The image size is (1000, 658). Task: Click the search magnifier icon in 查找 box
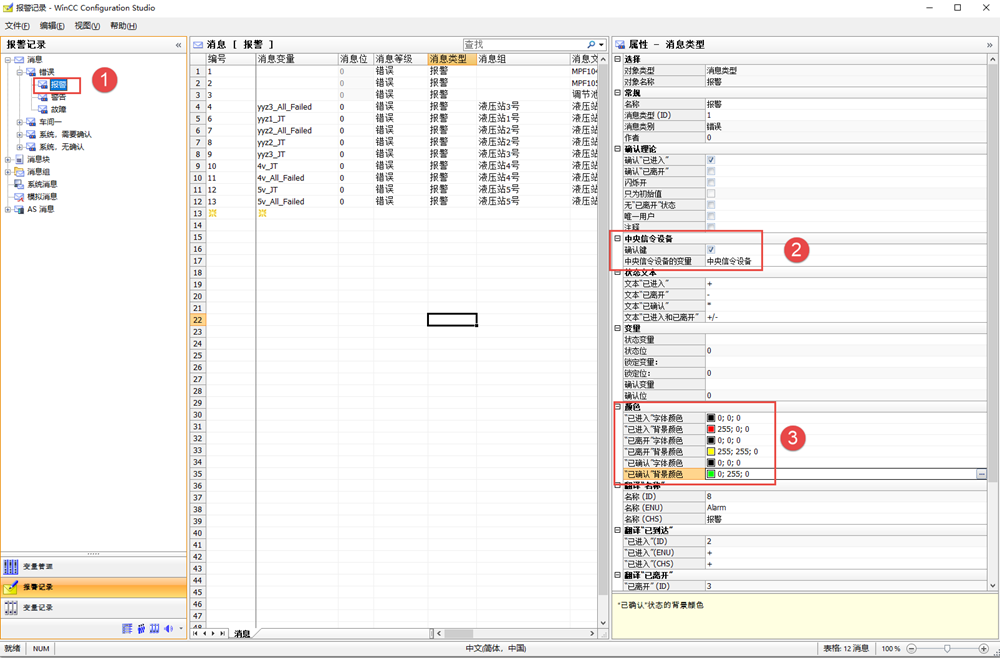click(x=591, y=45)
